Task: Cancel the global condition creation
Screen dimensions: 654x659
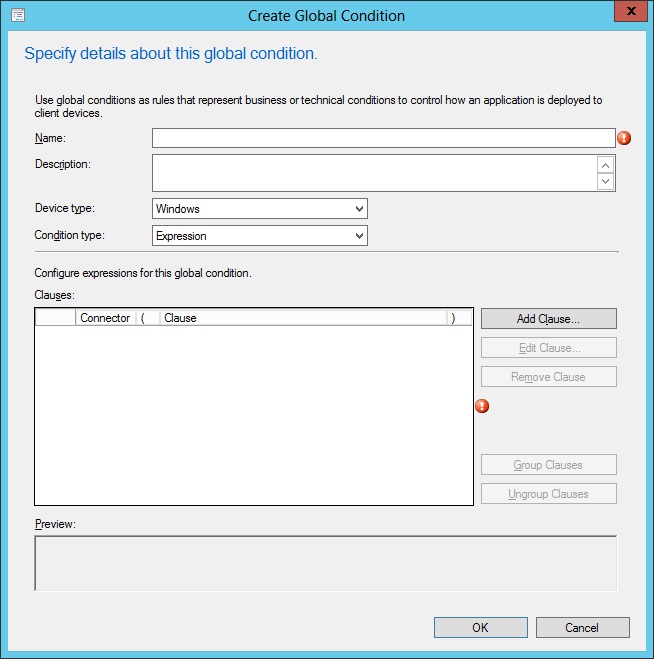Action: coord(582,628)
